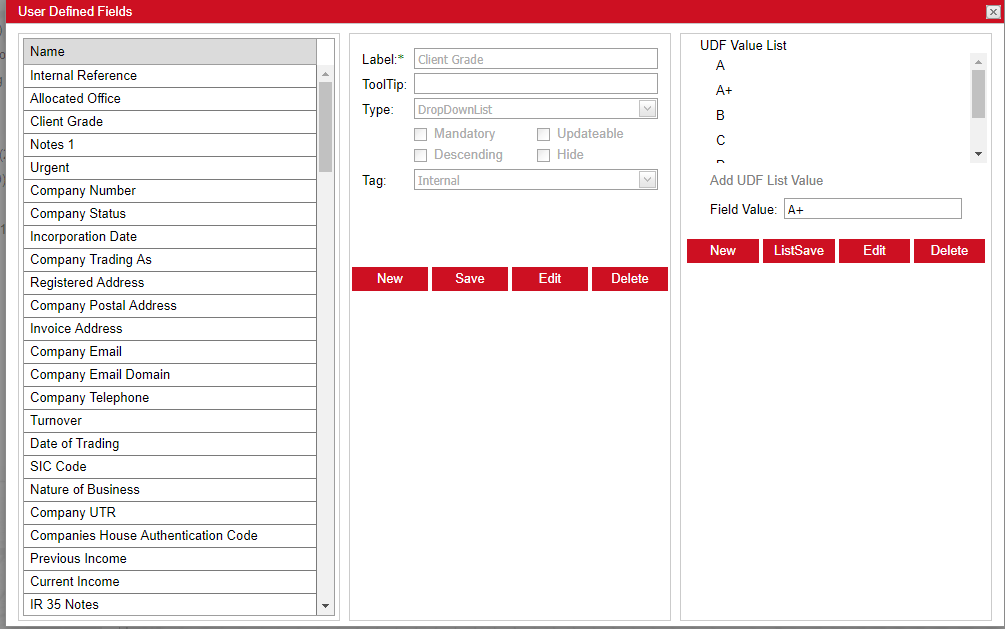Close the User Defined Fields dialog
Image resolution: width=1005 pixels, height=629 pixels.
[x=993, y=12]
